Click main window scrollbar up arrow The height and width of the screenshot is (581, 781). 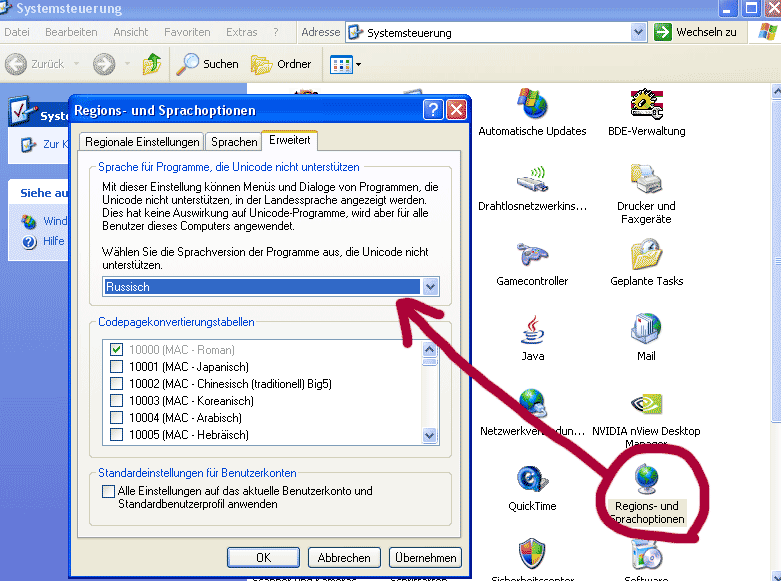click(777, 92)
